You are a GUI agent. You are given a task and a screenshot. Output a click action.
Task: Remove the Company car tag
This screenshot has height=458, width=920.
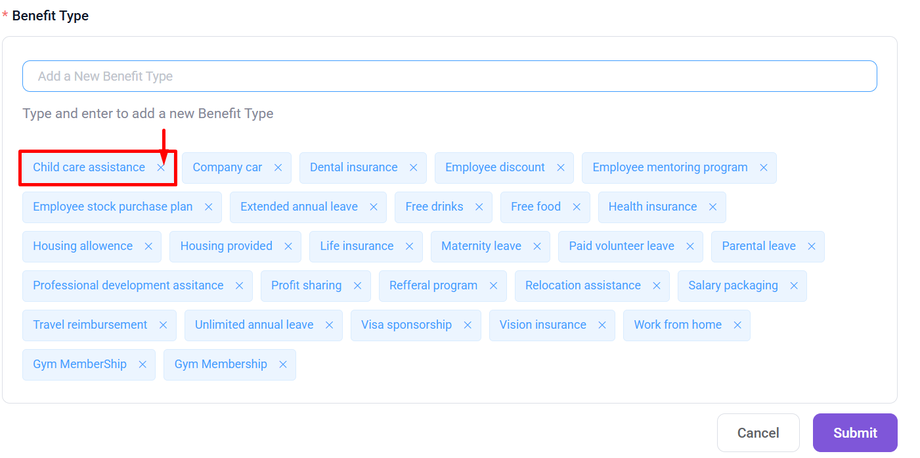[x=278, y=168]
